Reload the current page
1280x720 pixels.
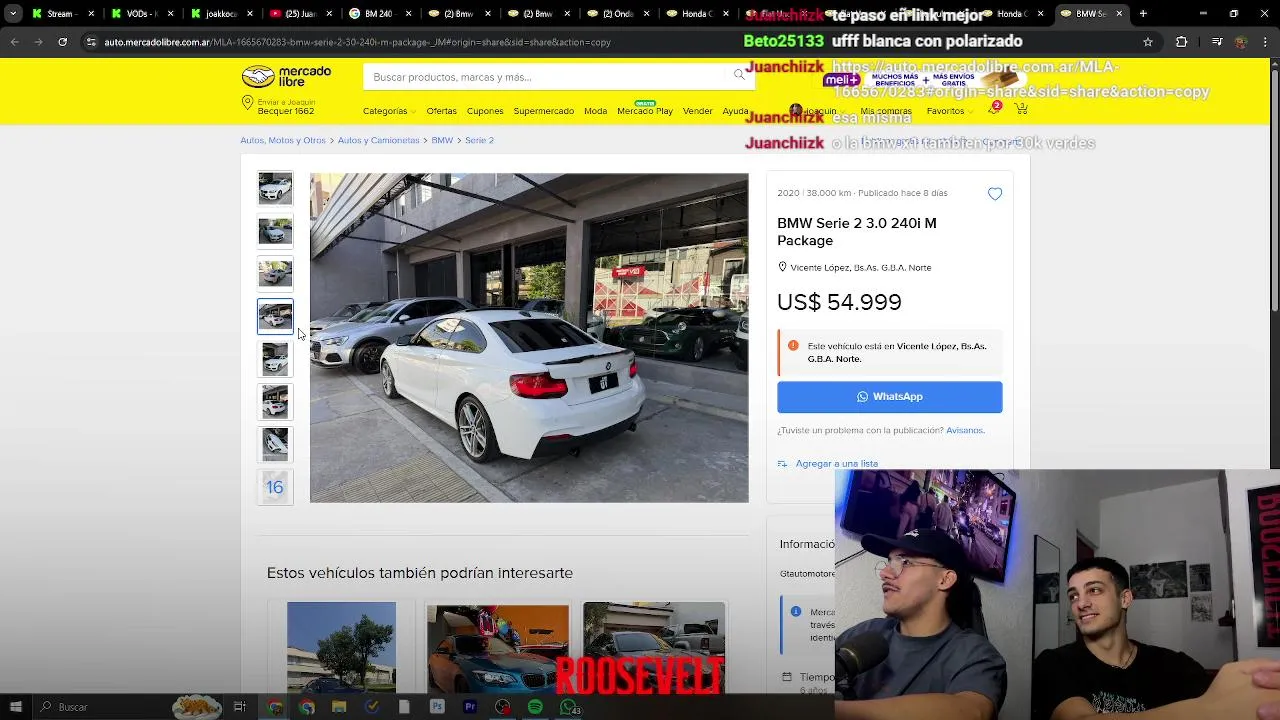(62, 42)
